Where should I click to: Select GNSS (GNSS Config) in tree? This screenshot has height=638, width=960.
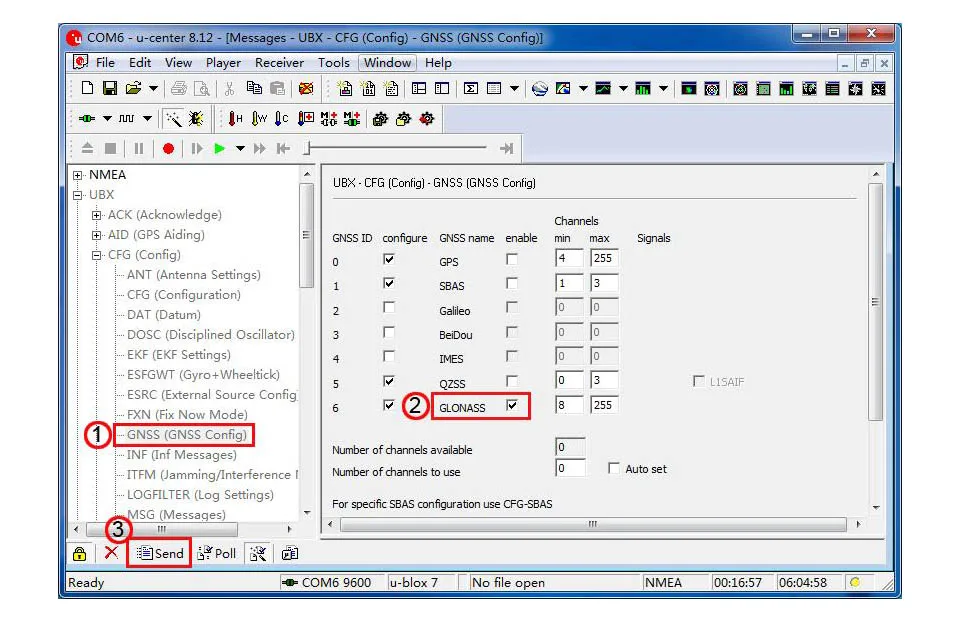pos(187,435)
